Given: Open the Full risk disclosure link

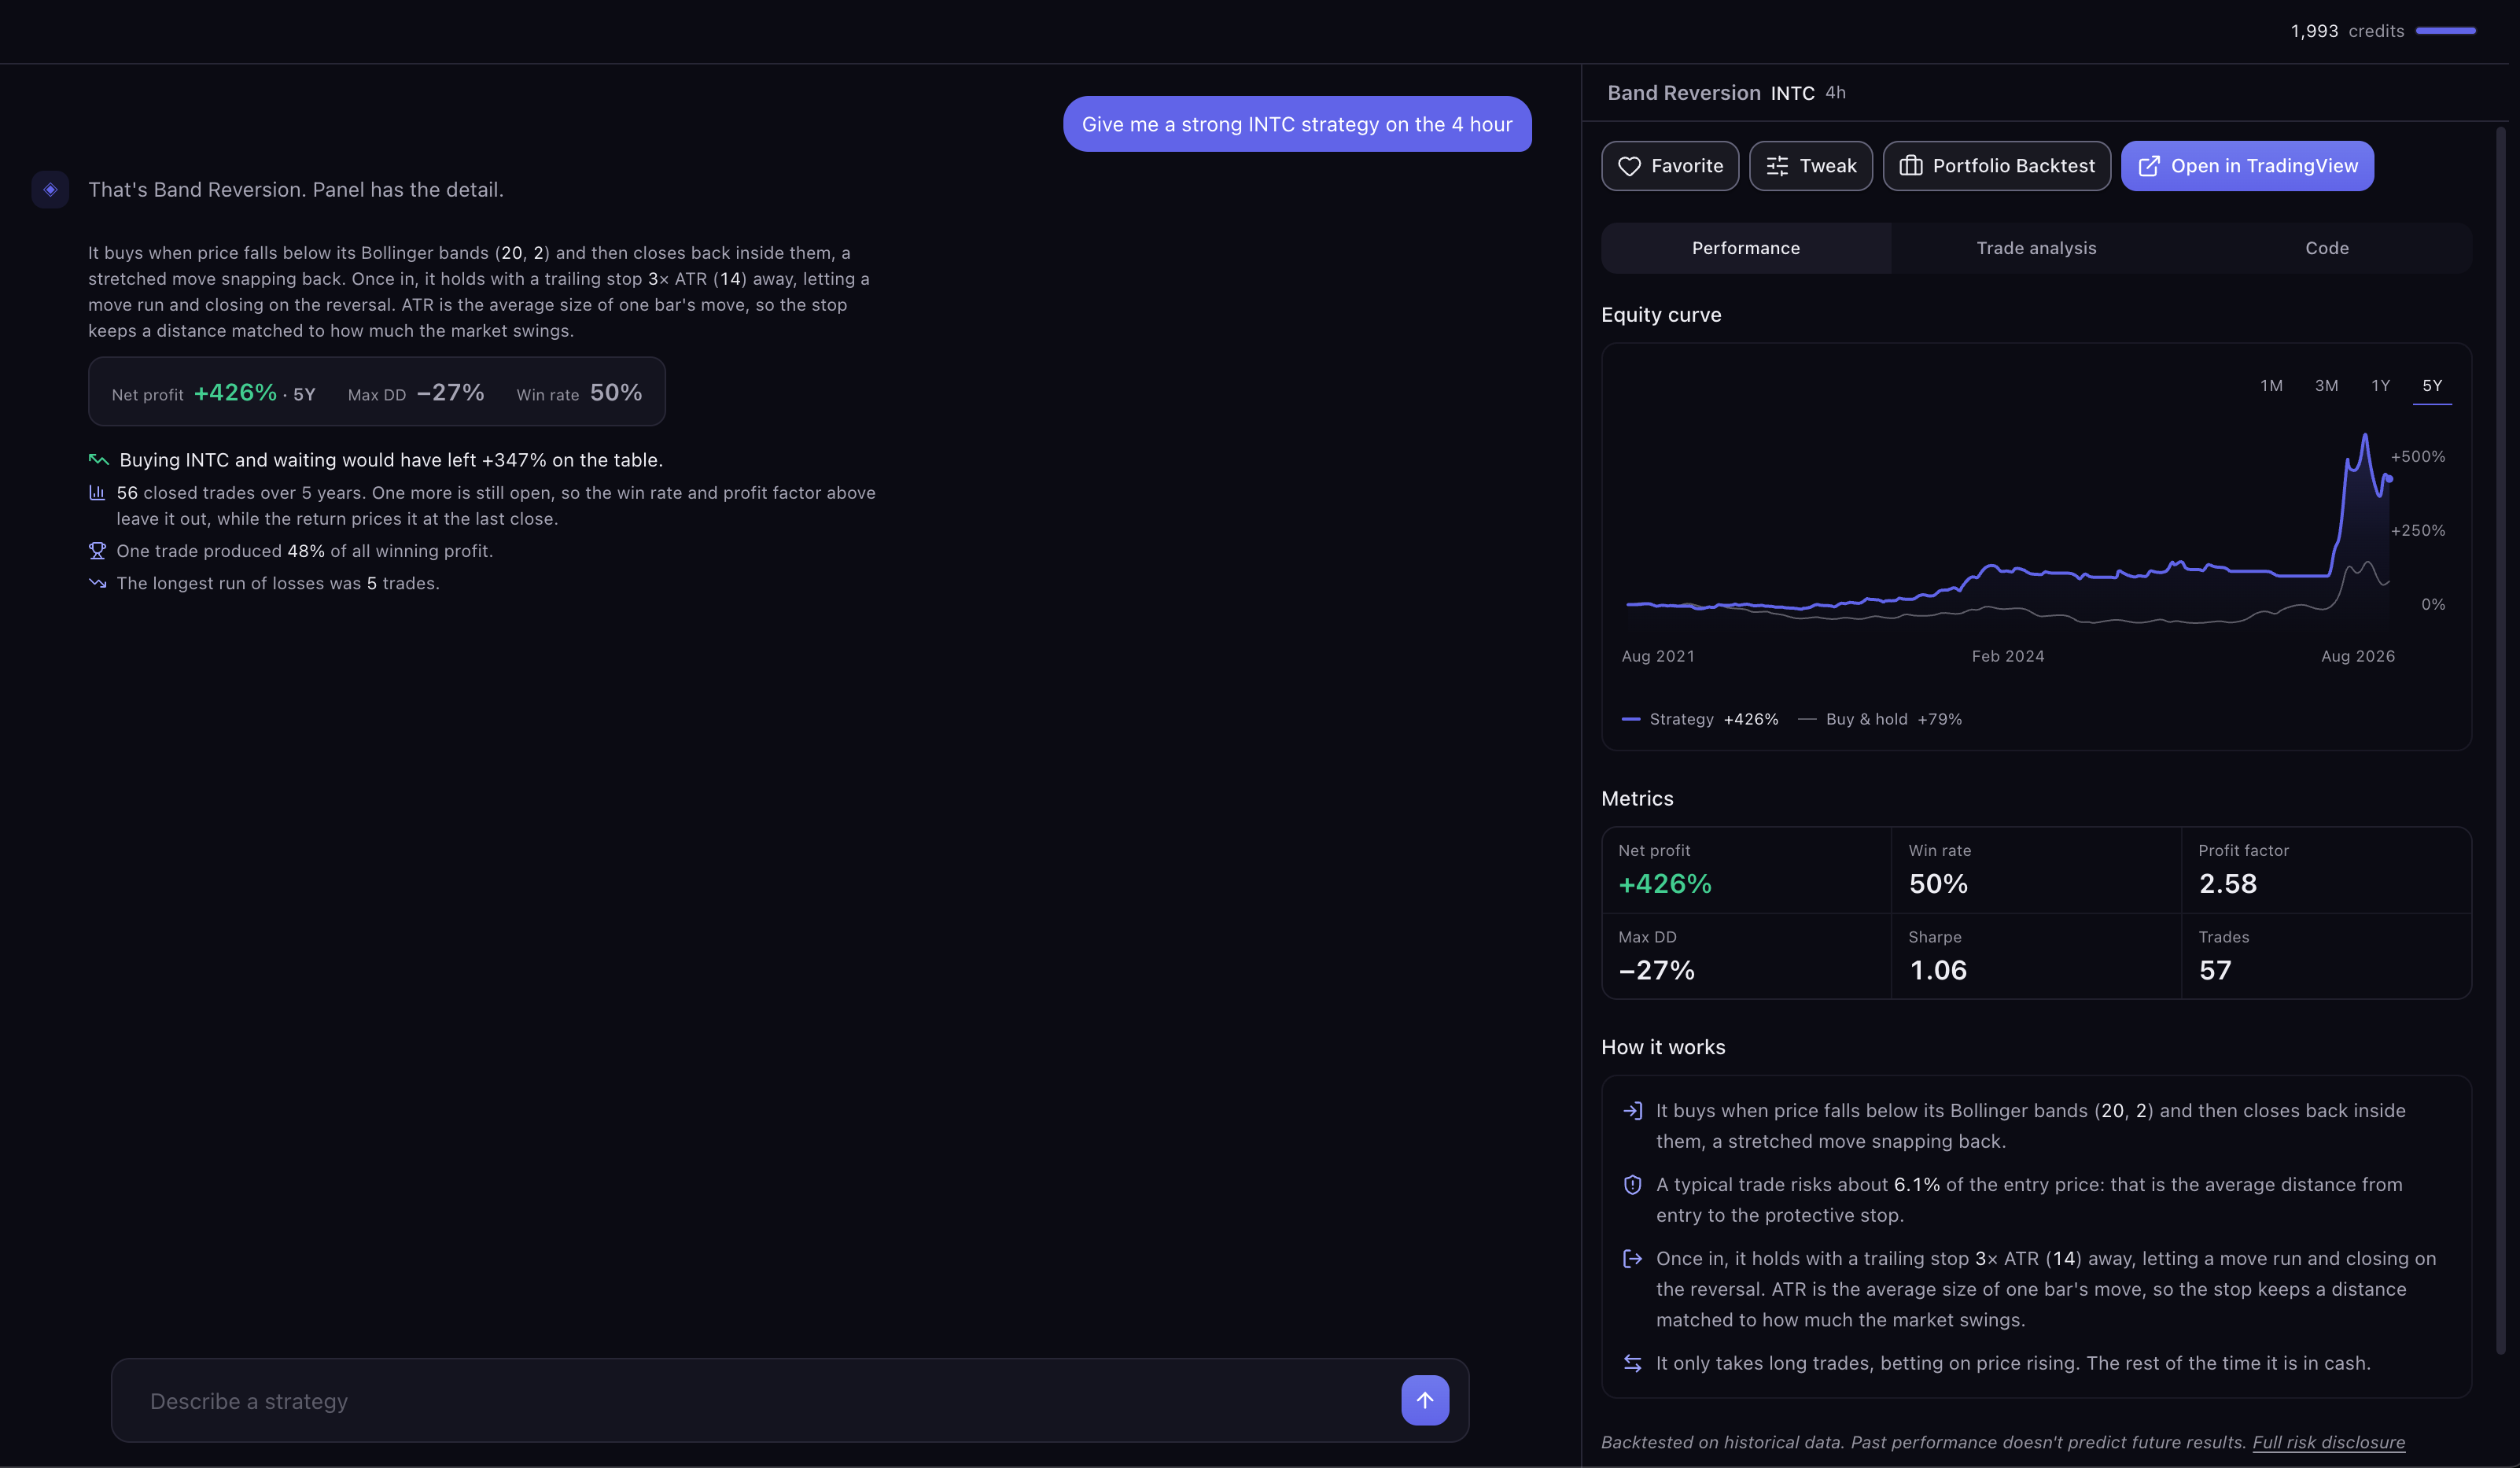Looking at the screenshot, I should (x=2328, y=1442).
